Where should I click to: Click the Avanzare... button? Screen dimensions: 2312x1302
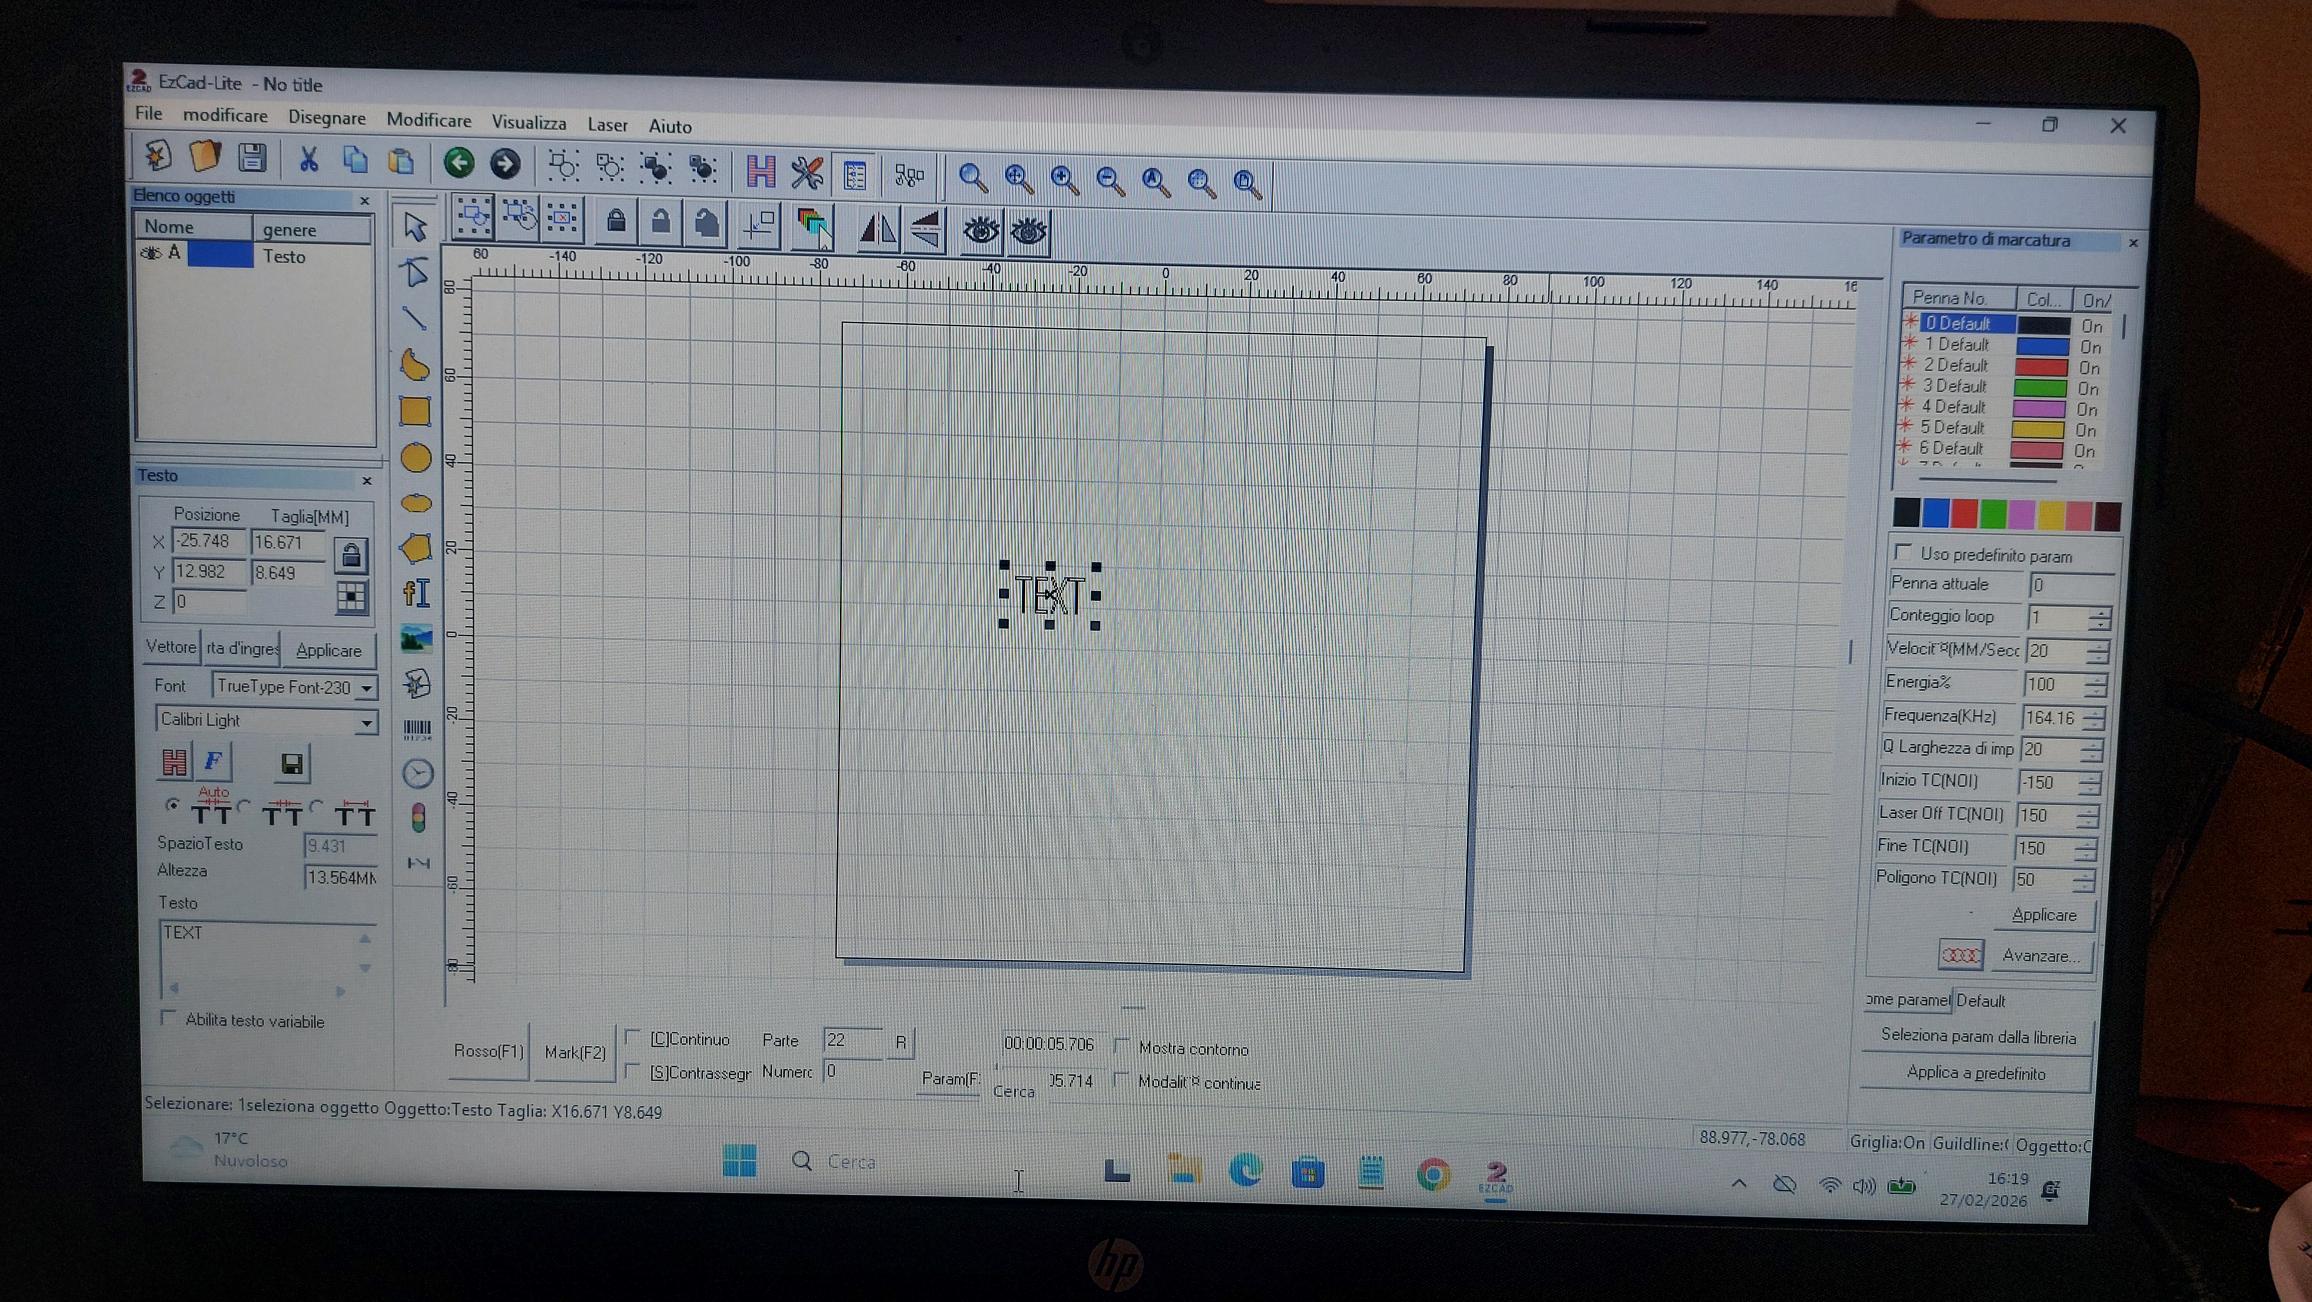click(2040, 956)
